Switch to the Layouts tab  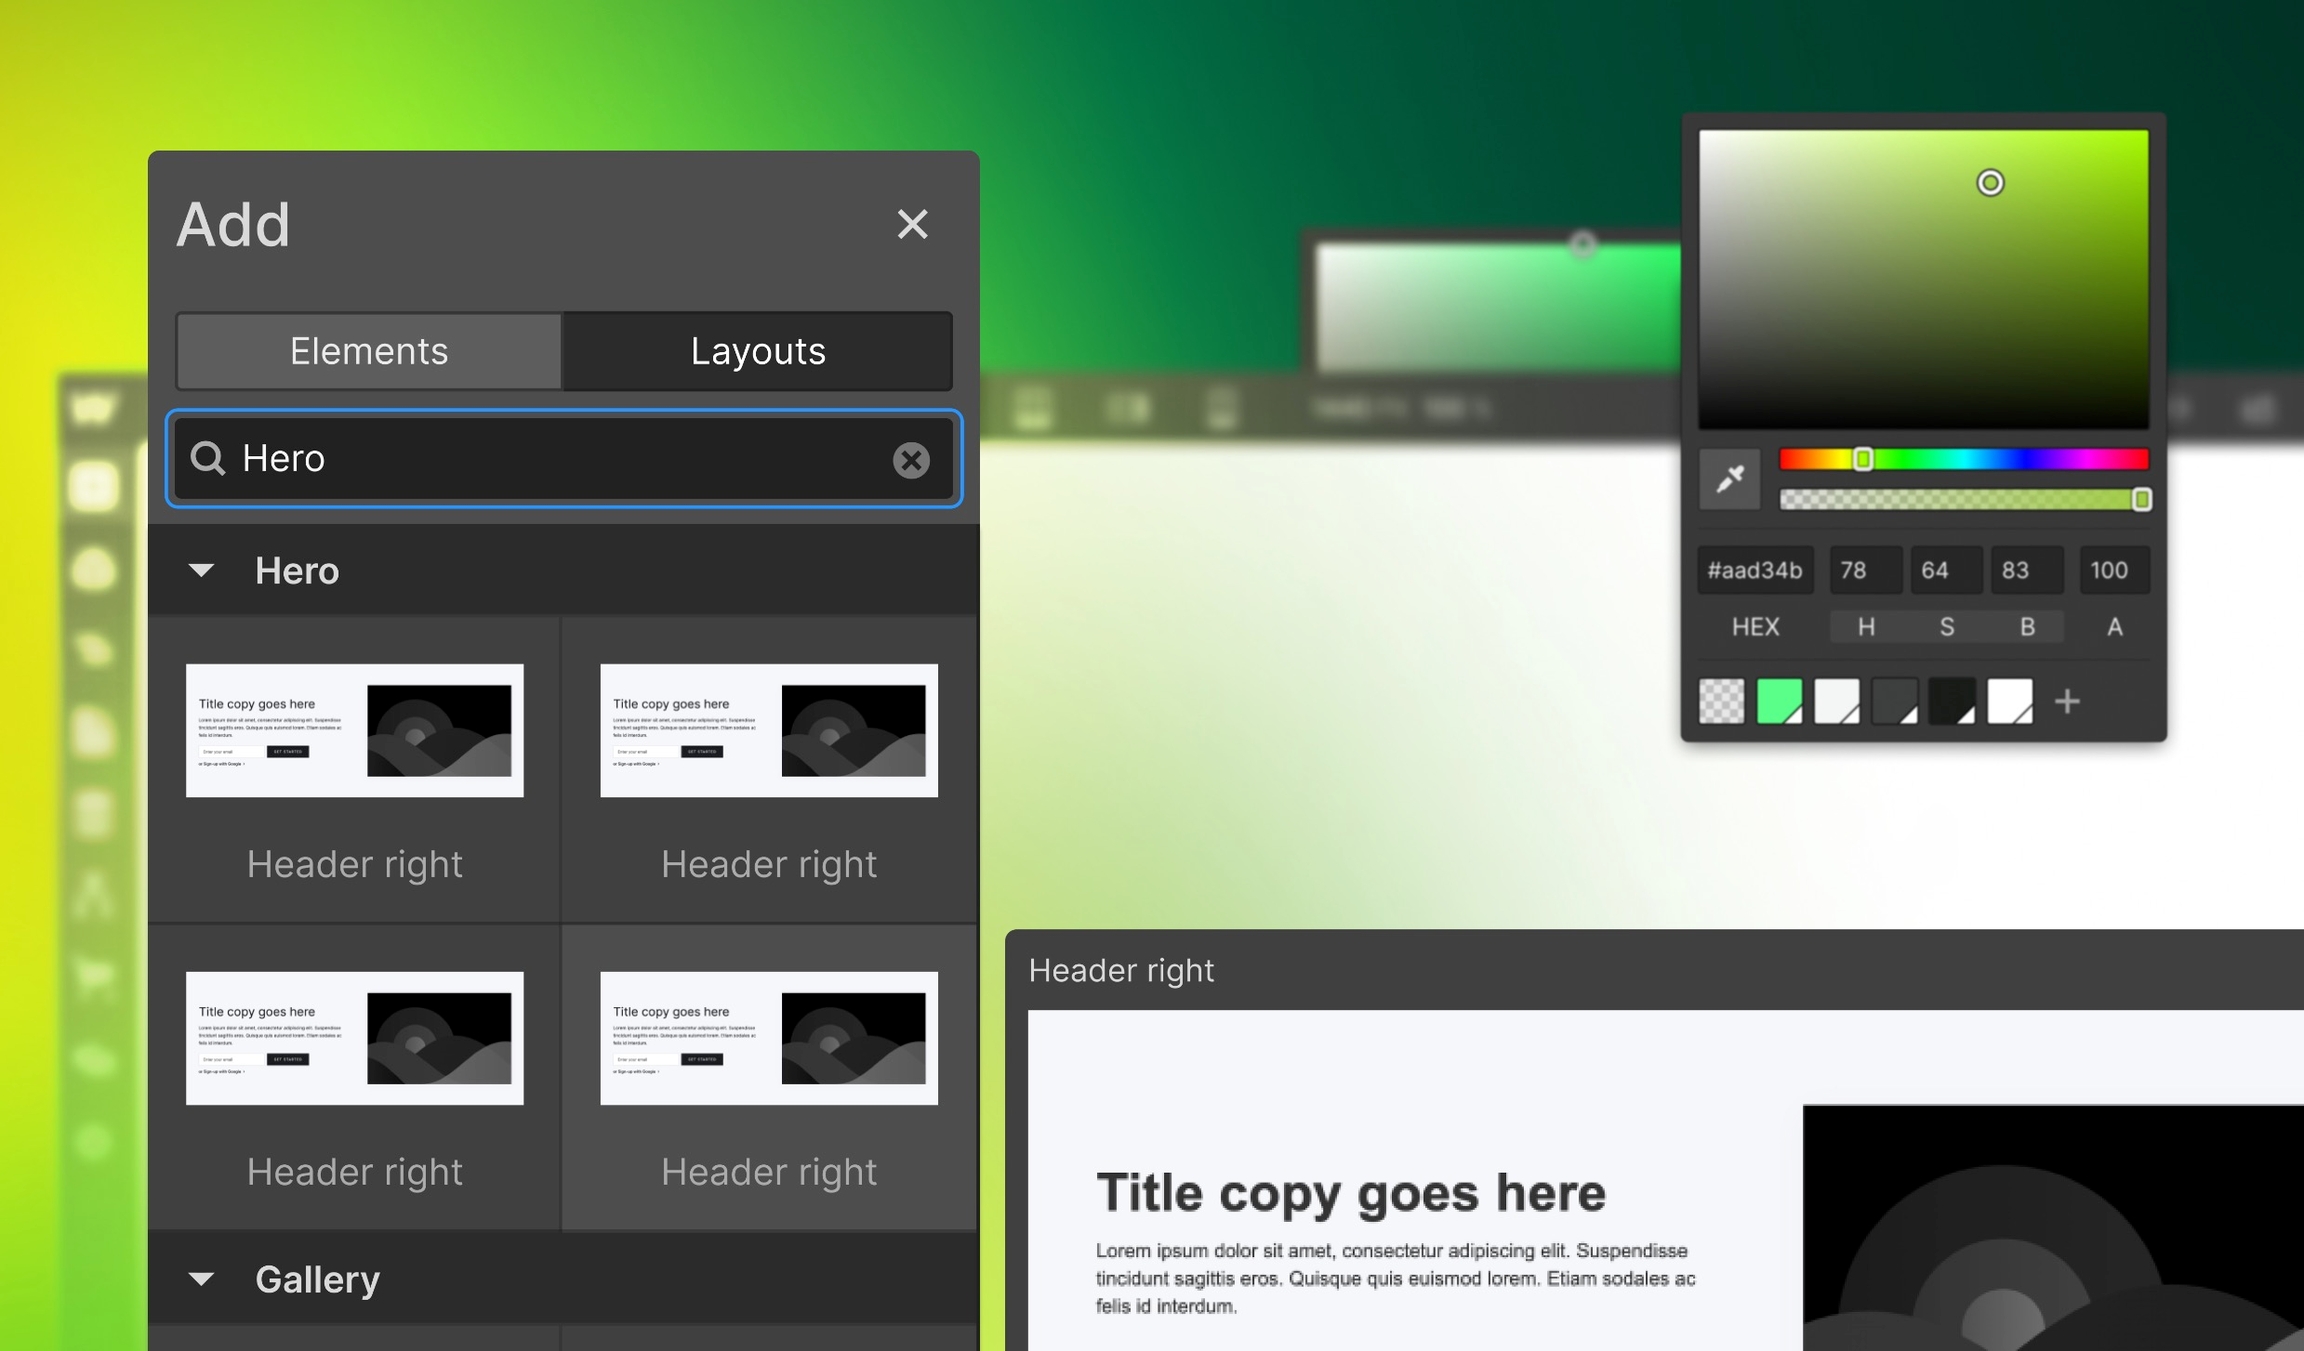click(757, 351)
